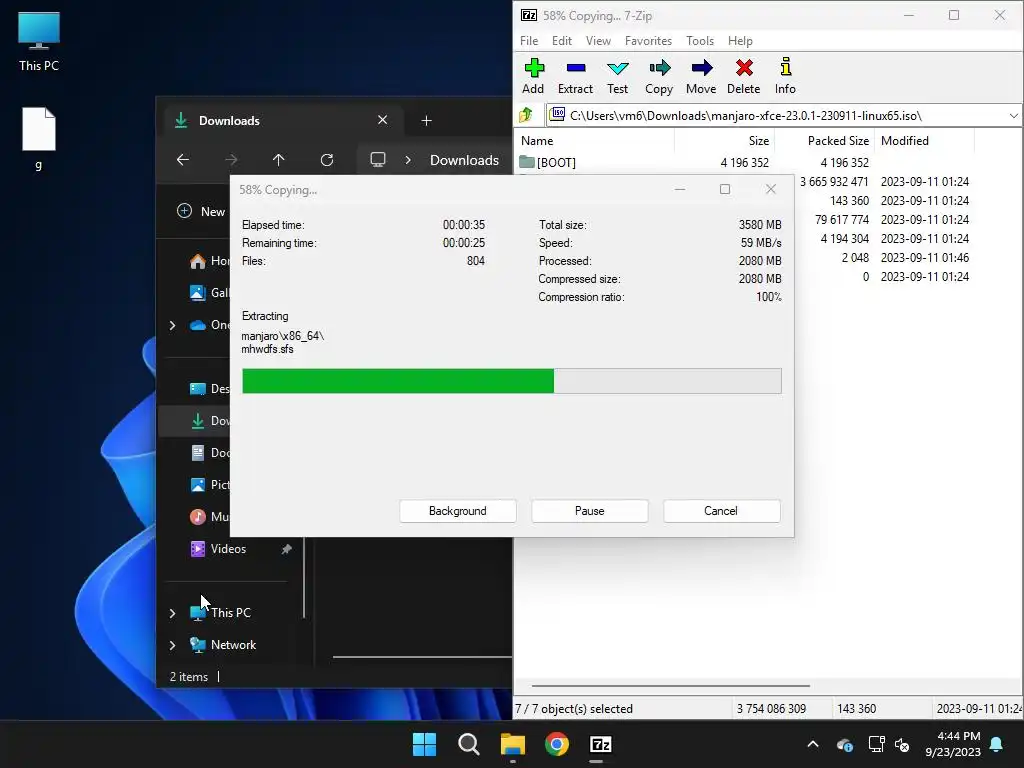
Task: Select the [BOOT] folder in 7-Zip
Action: (549, 162)
